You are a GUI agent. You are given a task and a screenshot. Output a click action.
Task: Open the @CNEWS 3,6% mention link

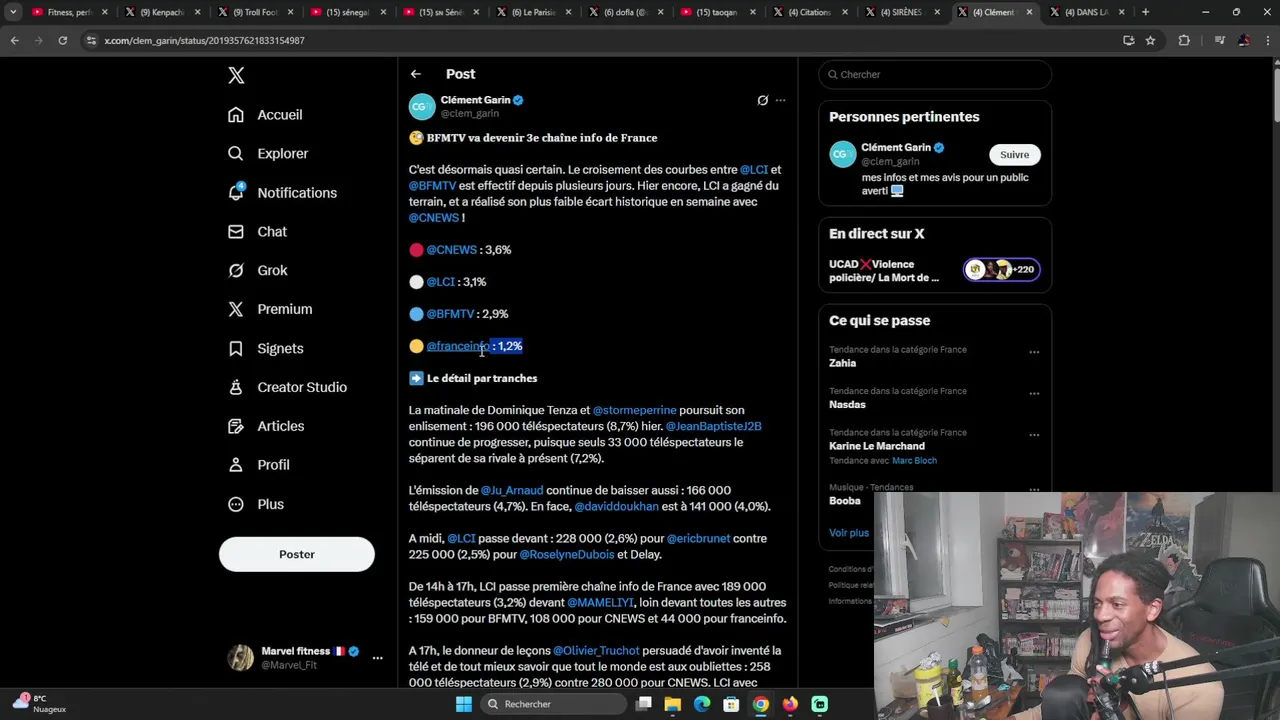click(x=452, y=250)
